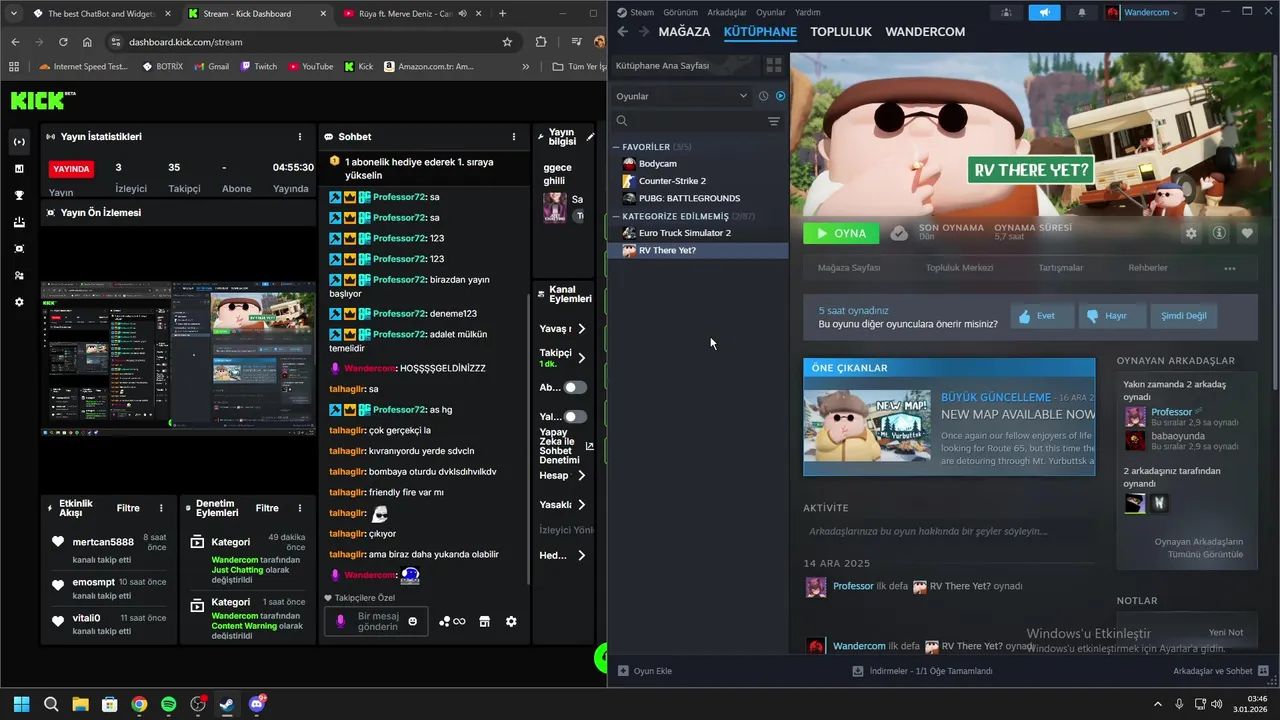This screenshot has width=1280, height=720.
Task: Open Steam Görünüm menu
Action: pyautogui.click(x=681, y=12)
